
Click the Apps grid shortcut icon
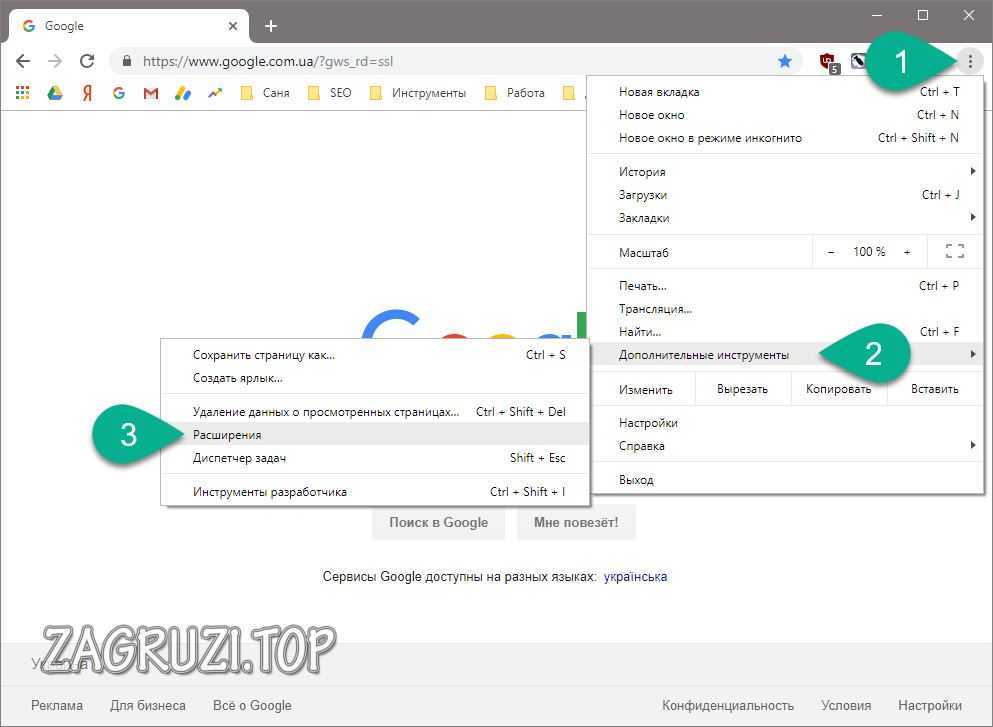23,93
